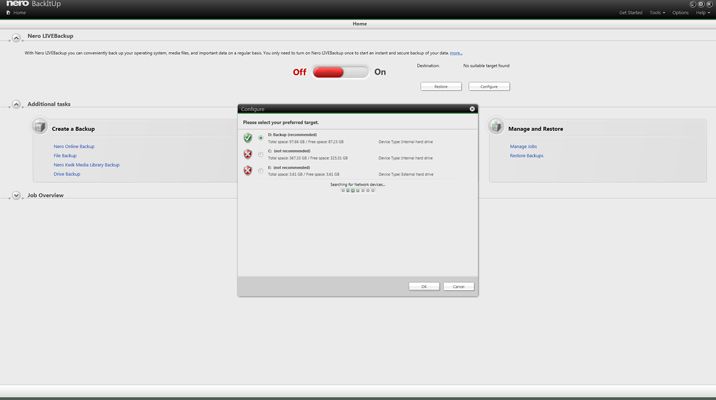Click the Home icon in the header
The image size is (716, 400).
(8, 13)
